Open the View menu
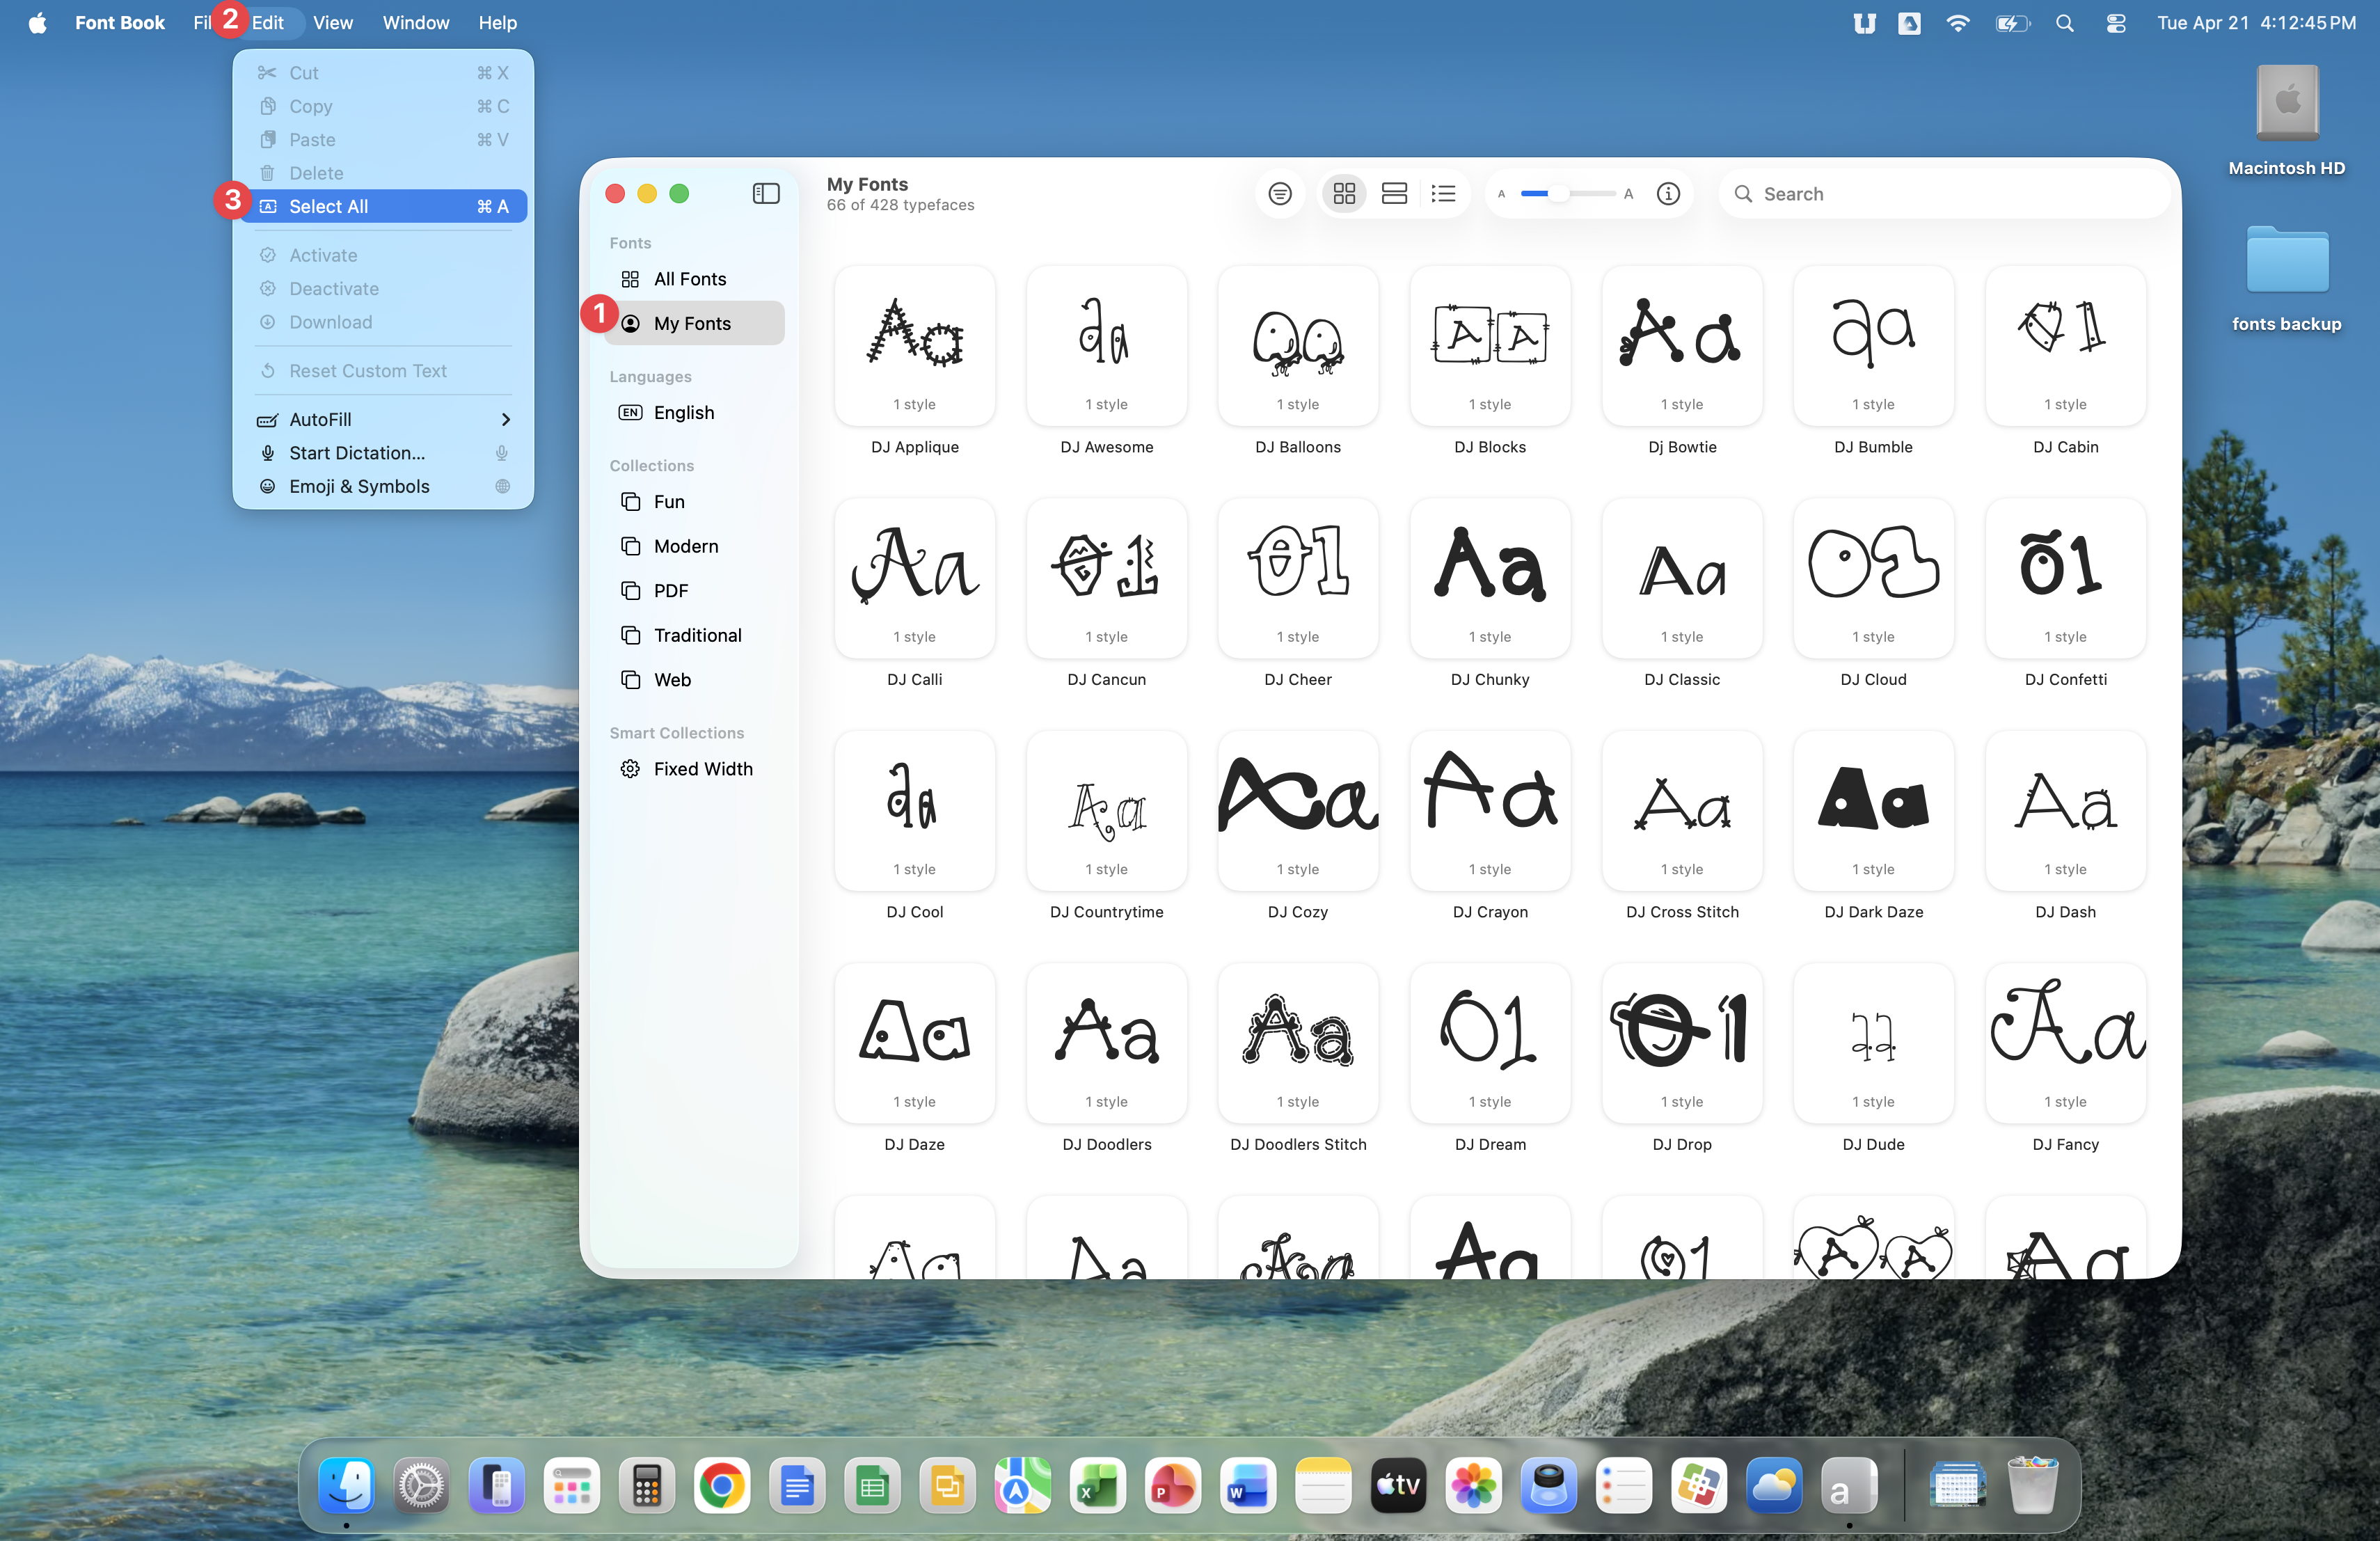2380x1541 pixels. [333, 22]
